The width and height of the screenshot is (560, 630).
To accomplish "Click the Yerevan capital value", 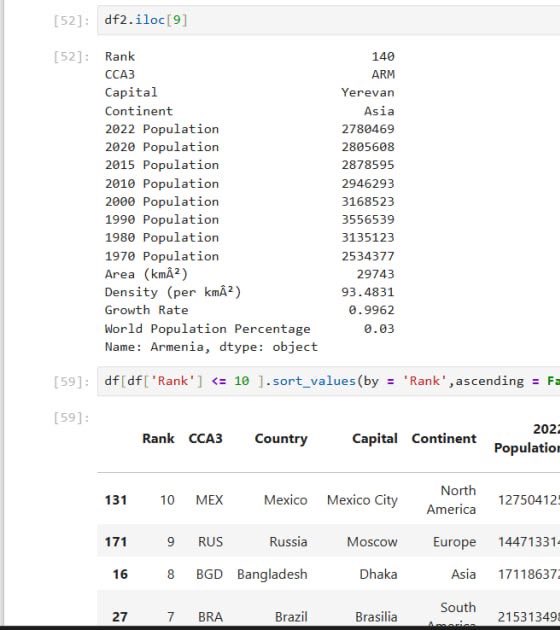I will tap(368, 92).
